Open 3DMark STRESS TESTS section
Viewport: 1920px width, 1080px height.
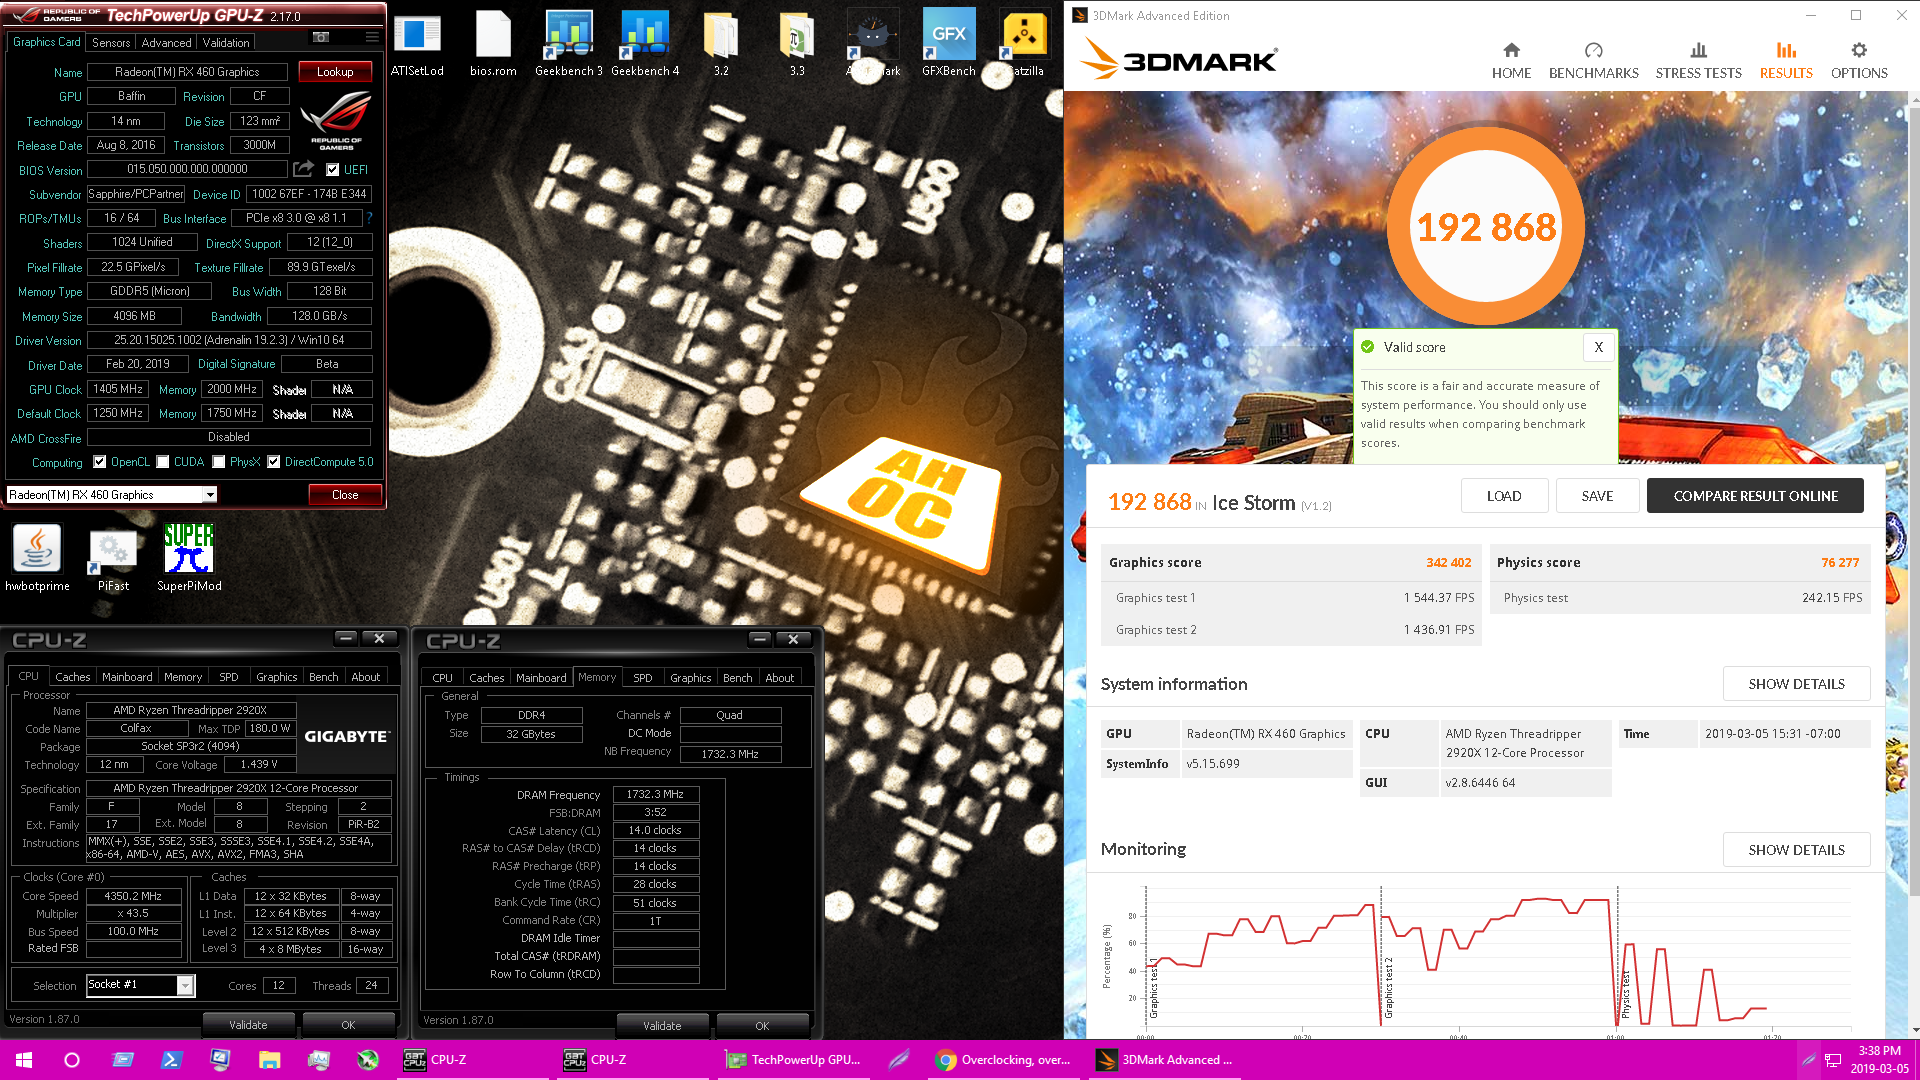pyautogui.click(x=1698, y=60)
